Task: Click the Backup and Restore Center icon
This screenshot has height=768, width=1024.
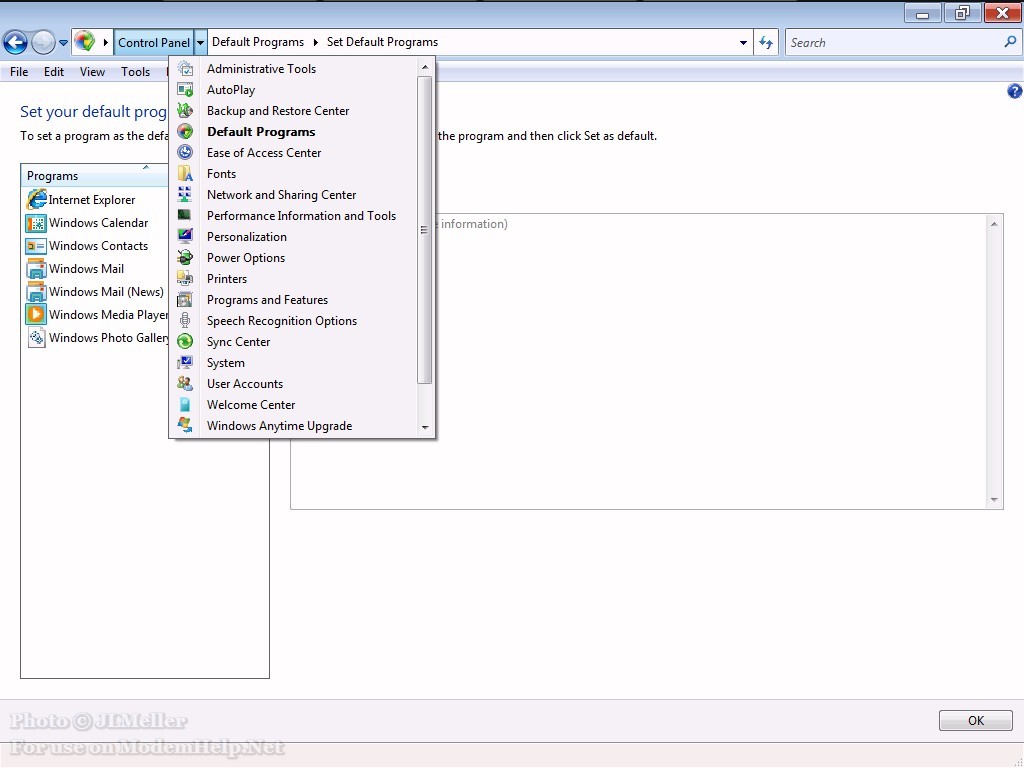Action: click(185, 110)
